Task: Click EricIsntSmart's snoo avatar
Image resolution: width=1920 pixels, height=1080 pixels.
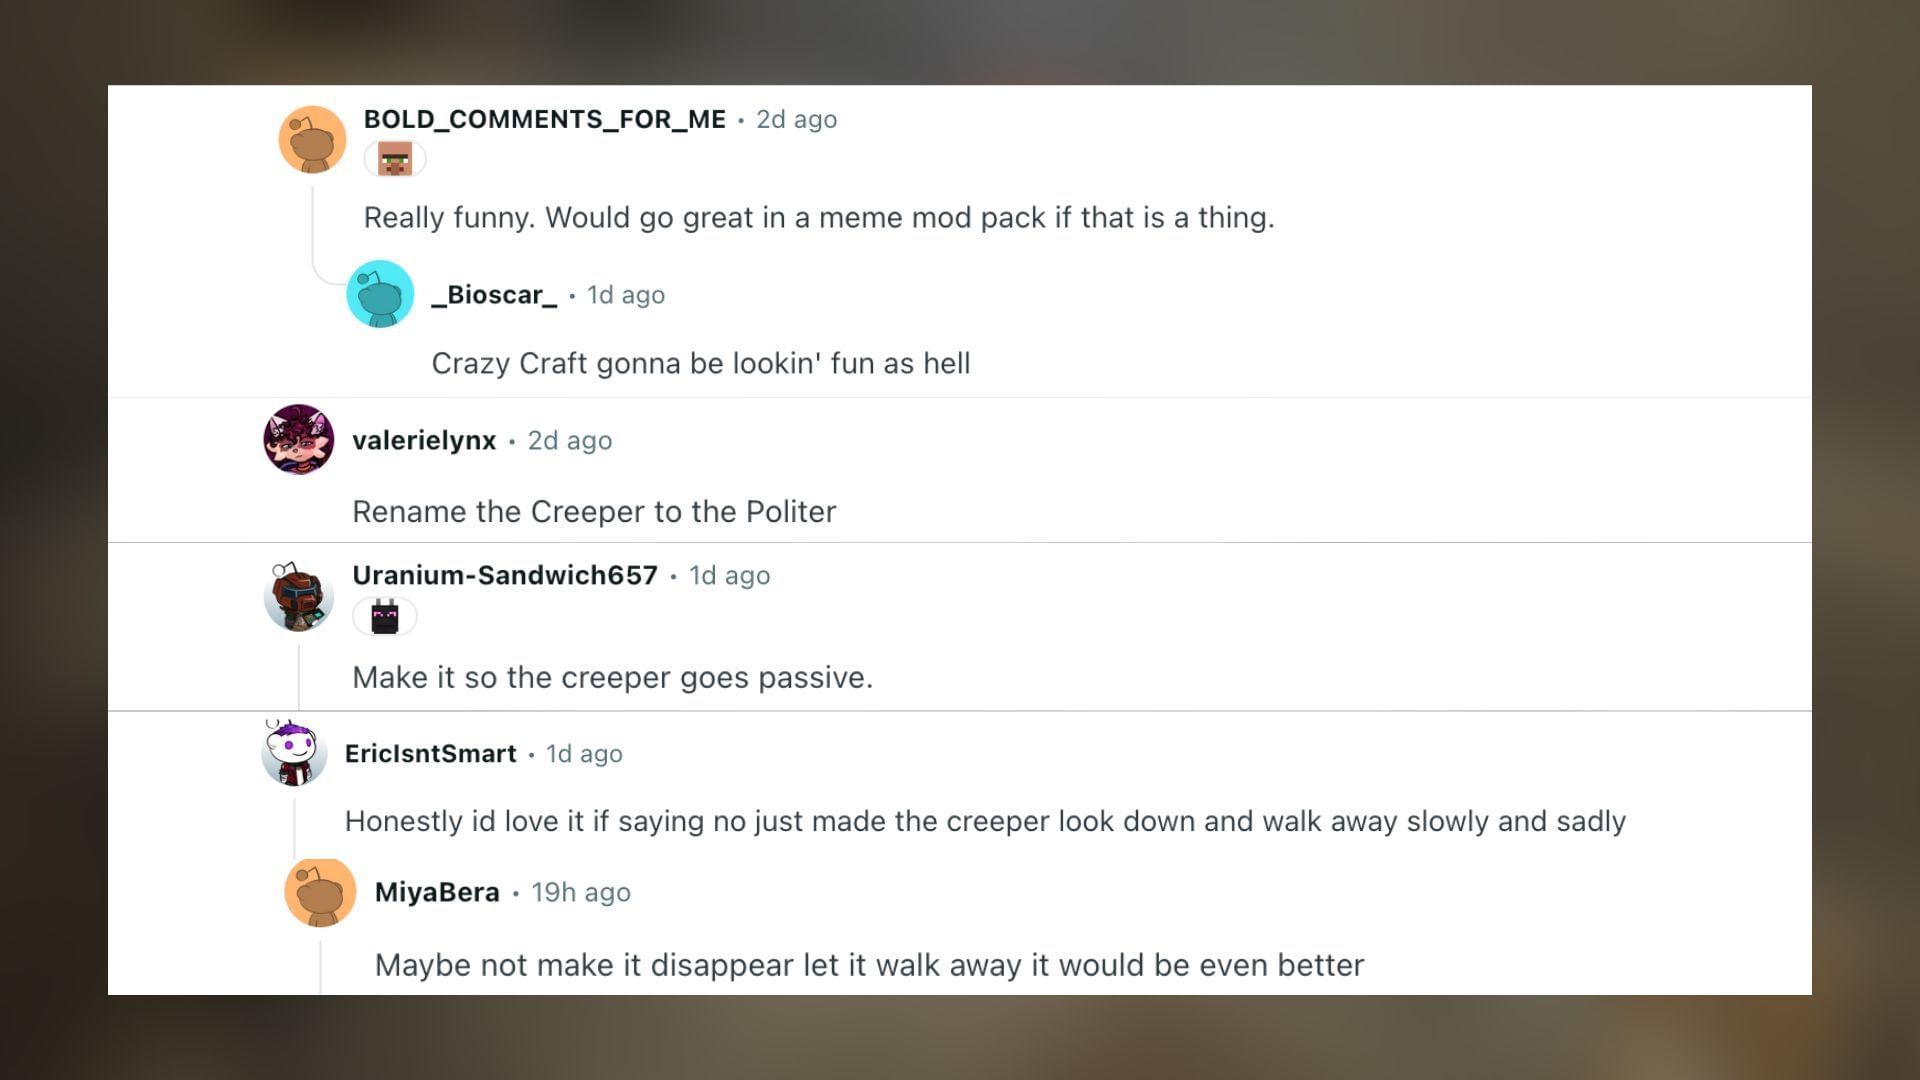Action: click(x=294, y=754)
